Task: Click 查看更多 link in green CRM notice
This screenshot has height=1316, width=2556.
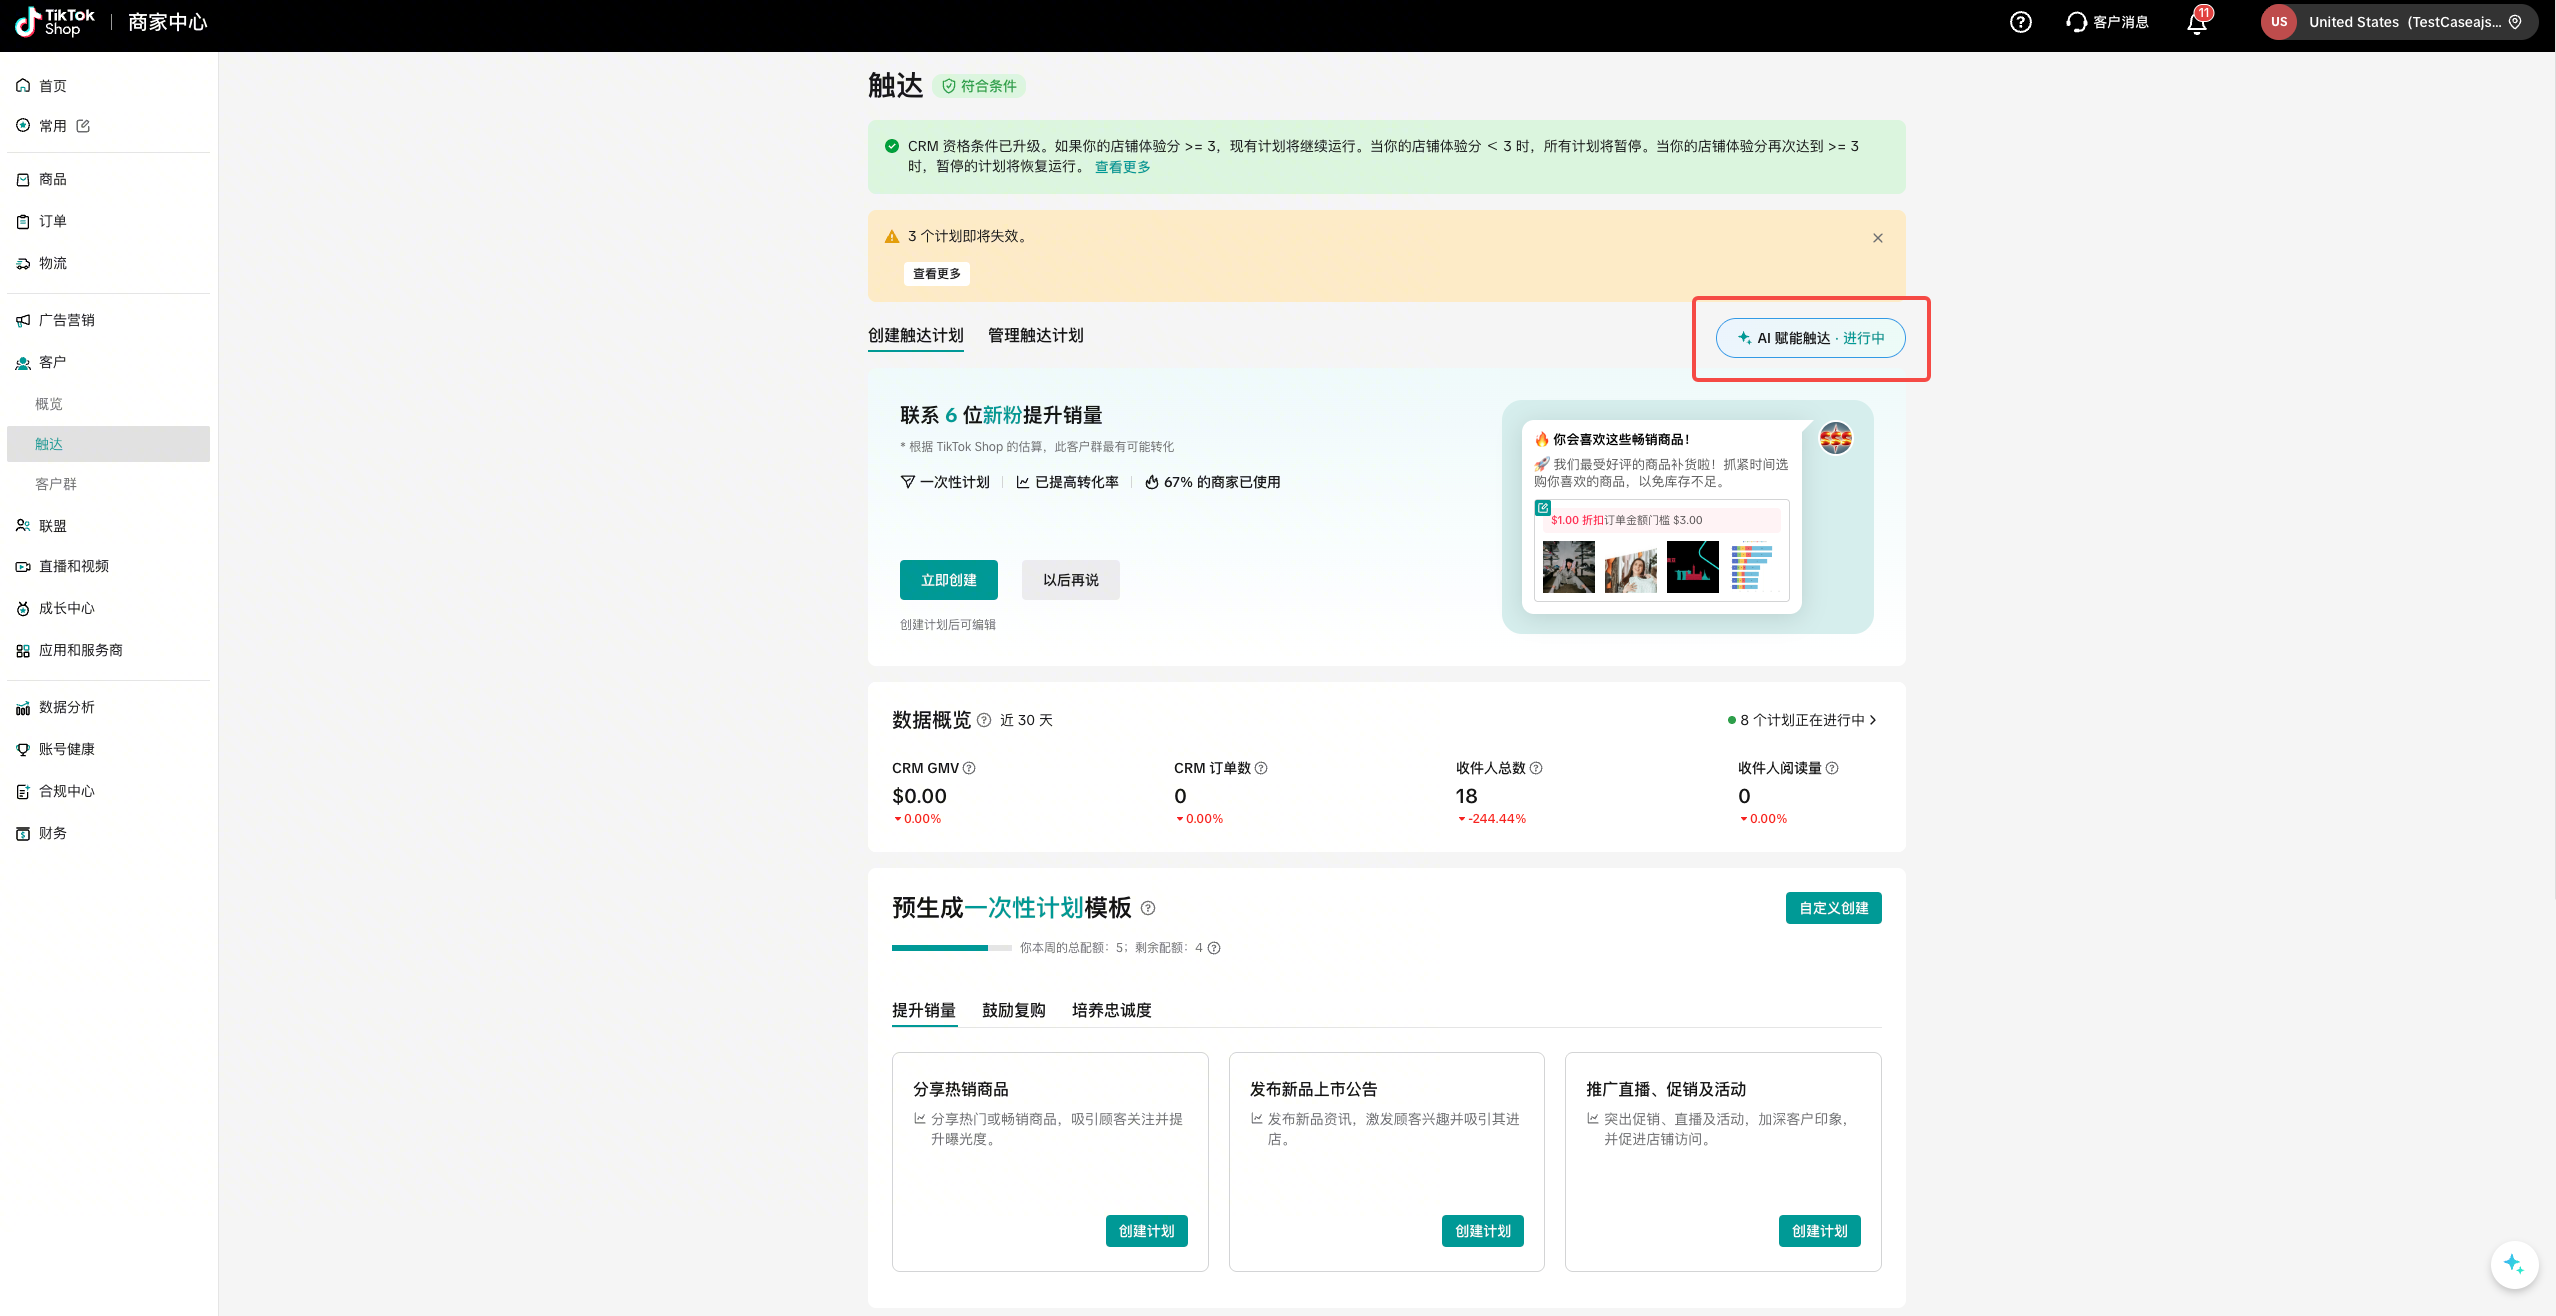Action: pos(1122,167)
